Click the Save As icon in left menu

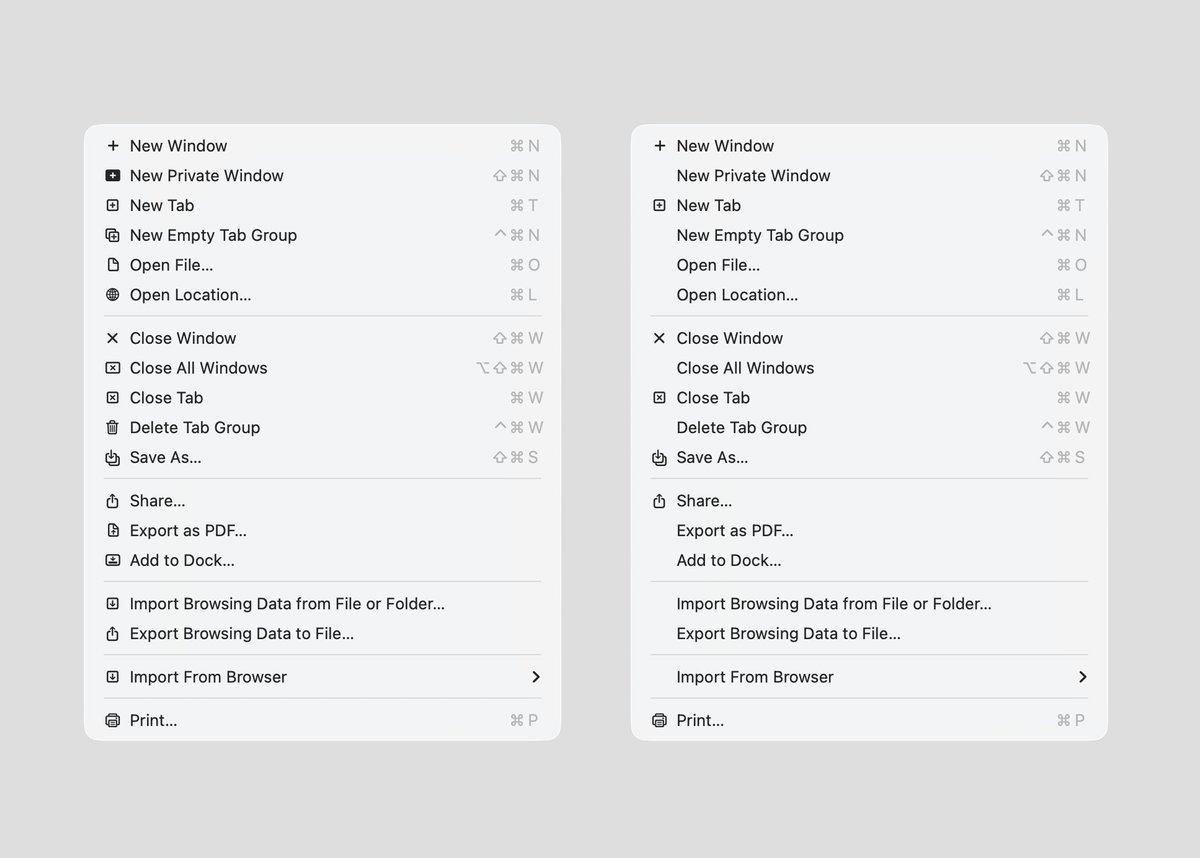click(x=112, y=458)
